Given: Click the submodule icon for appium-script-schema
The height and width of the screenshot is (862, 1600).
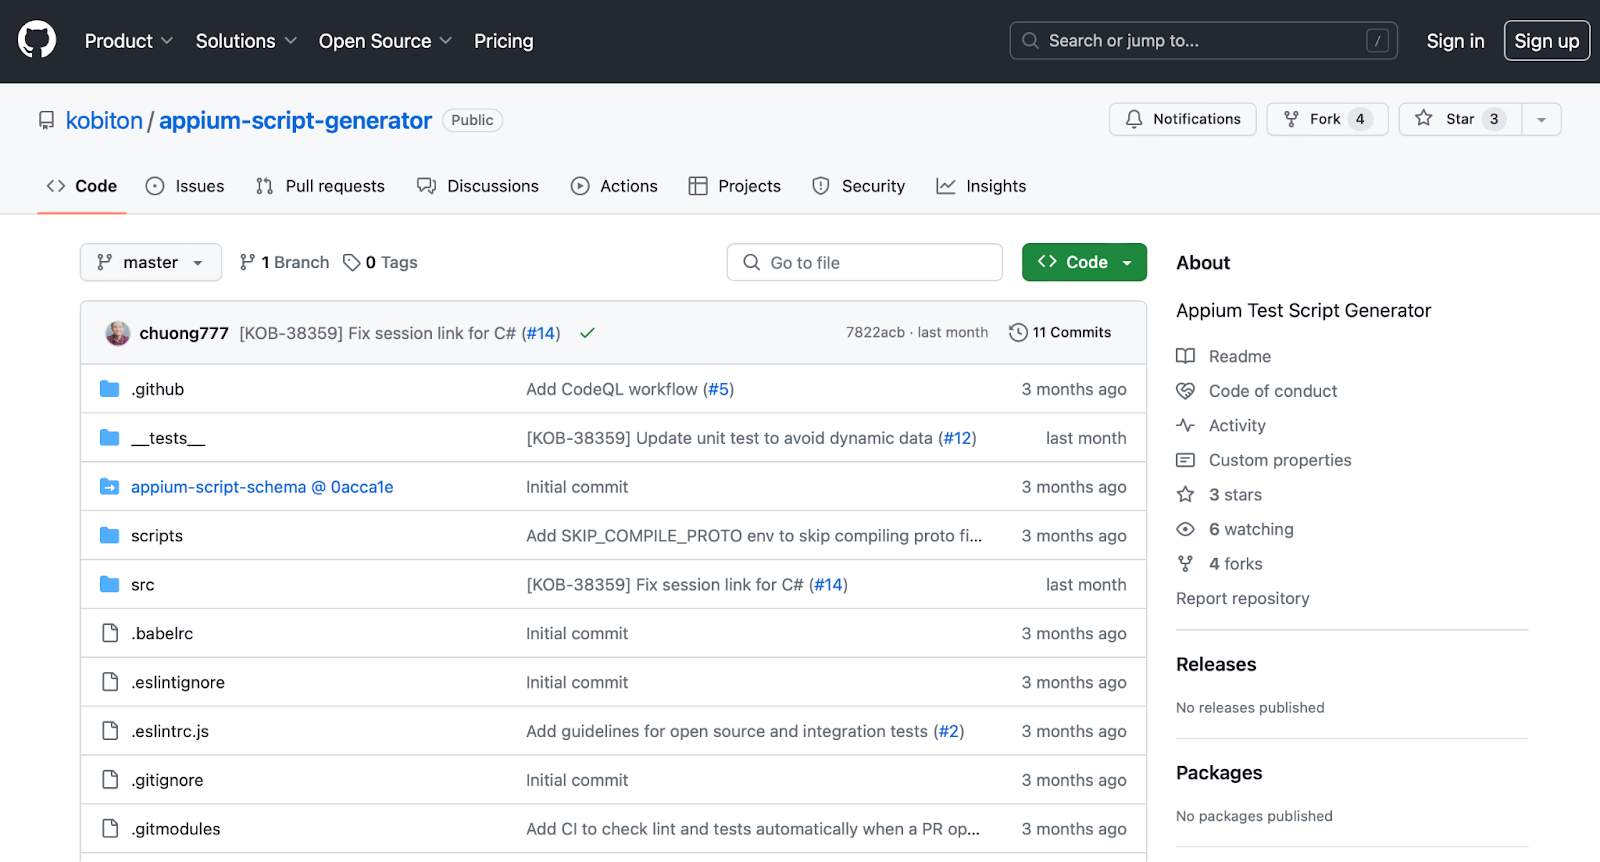Looking at the screenshot, I should [x=110, y=487].
